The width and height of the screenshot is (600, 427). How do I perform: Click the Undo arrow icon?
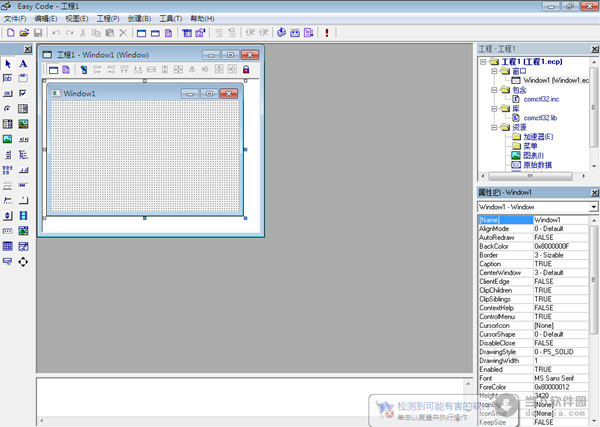coord(56,33)
